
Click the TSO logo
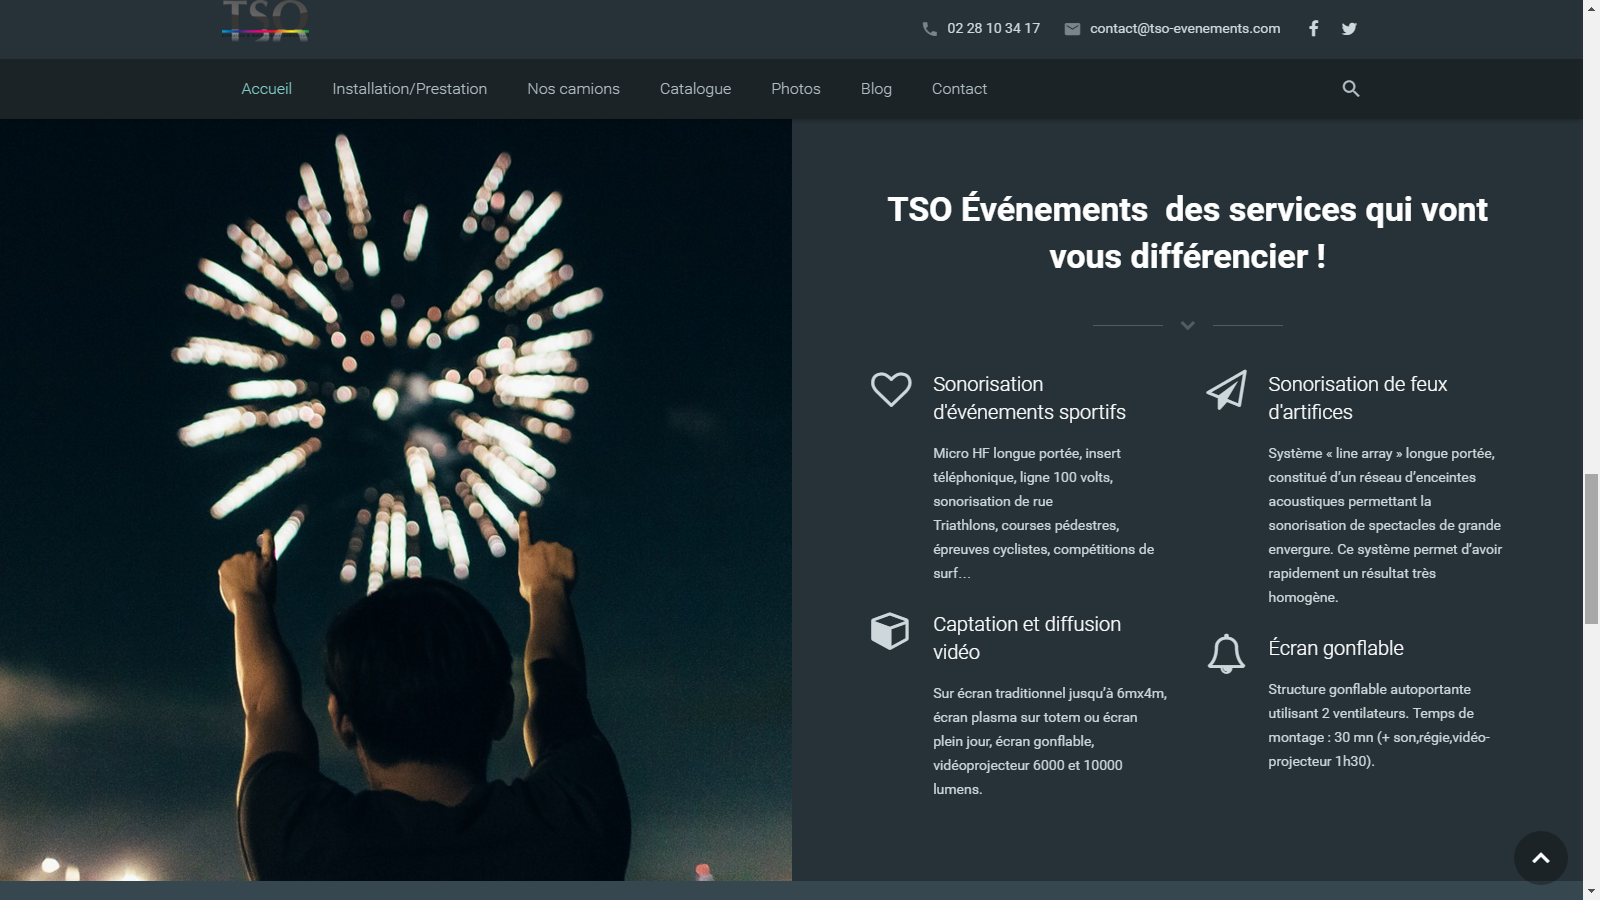tap(265, 21)
